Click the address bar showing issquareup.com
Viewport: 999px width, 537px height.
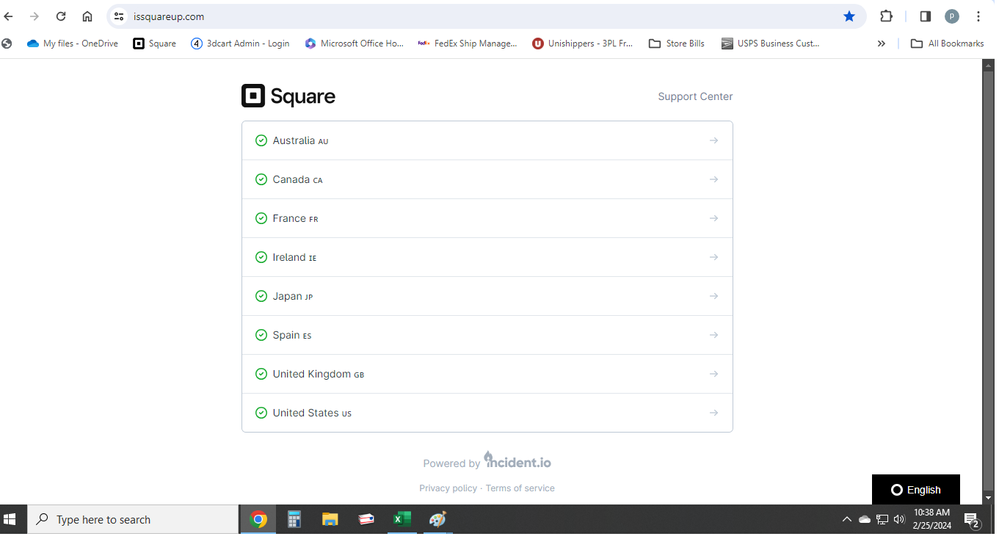480,17
